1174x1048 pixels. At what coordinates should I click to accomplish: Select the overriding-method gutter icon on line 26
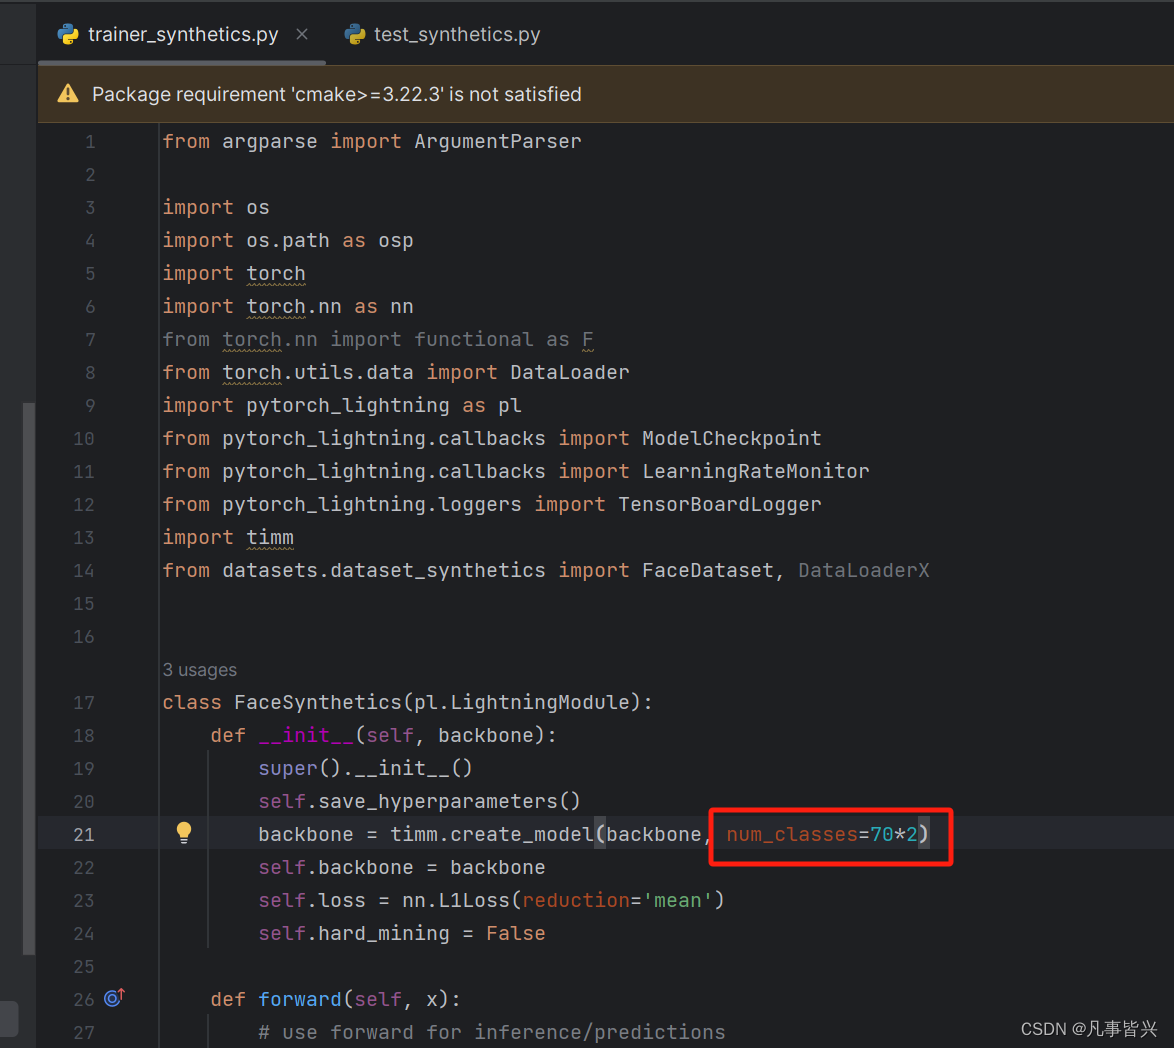112,997
